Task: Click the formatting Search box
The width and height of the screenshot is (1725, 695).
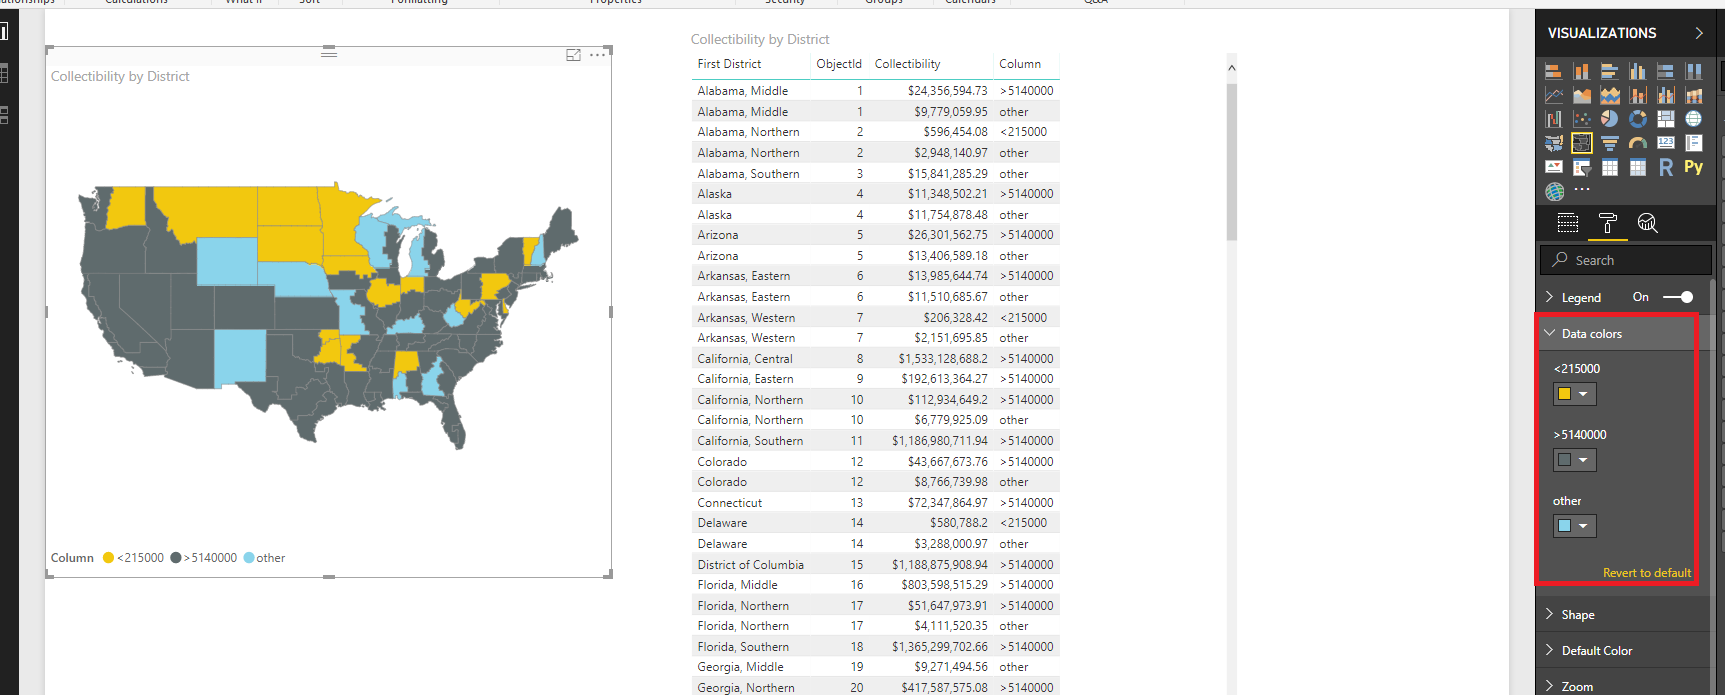Action: click(1626, 260)
